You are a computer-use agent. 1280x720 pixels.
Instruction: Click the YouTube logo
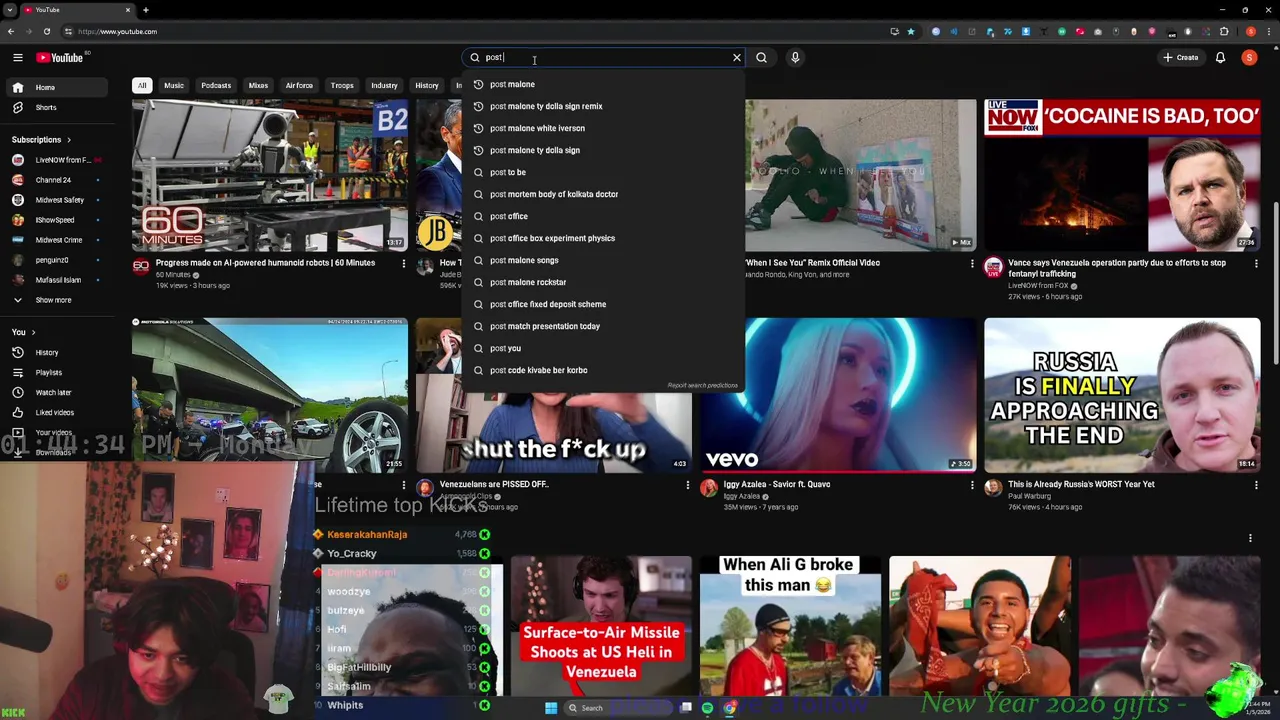pyautogui.click(x=60, y=58)
